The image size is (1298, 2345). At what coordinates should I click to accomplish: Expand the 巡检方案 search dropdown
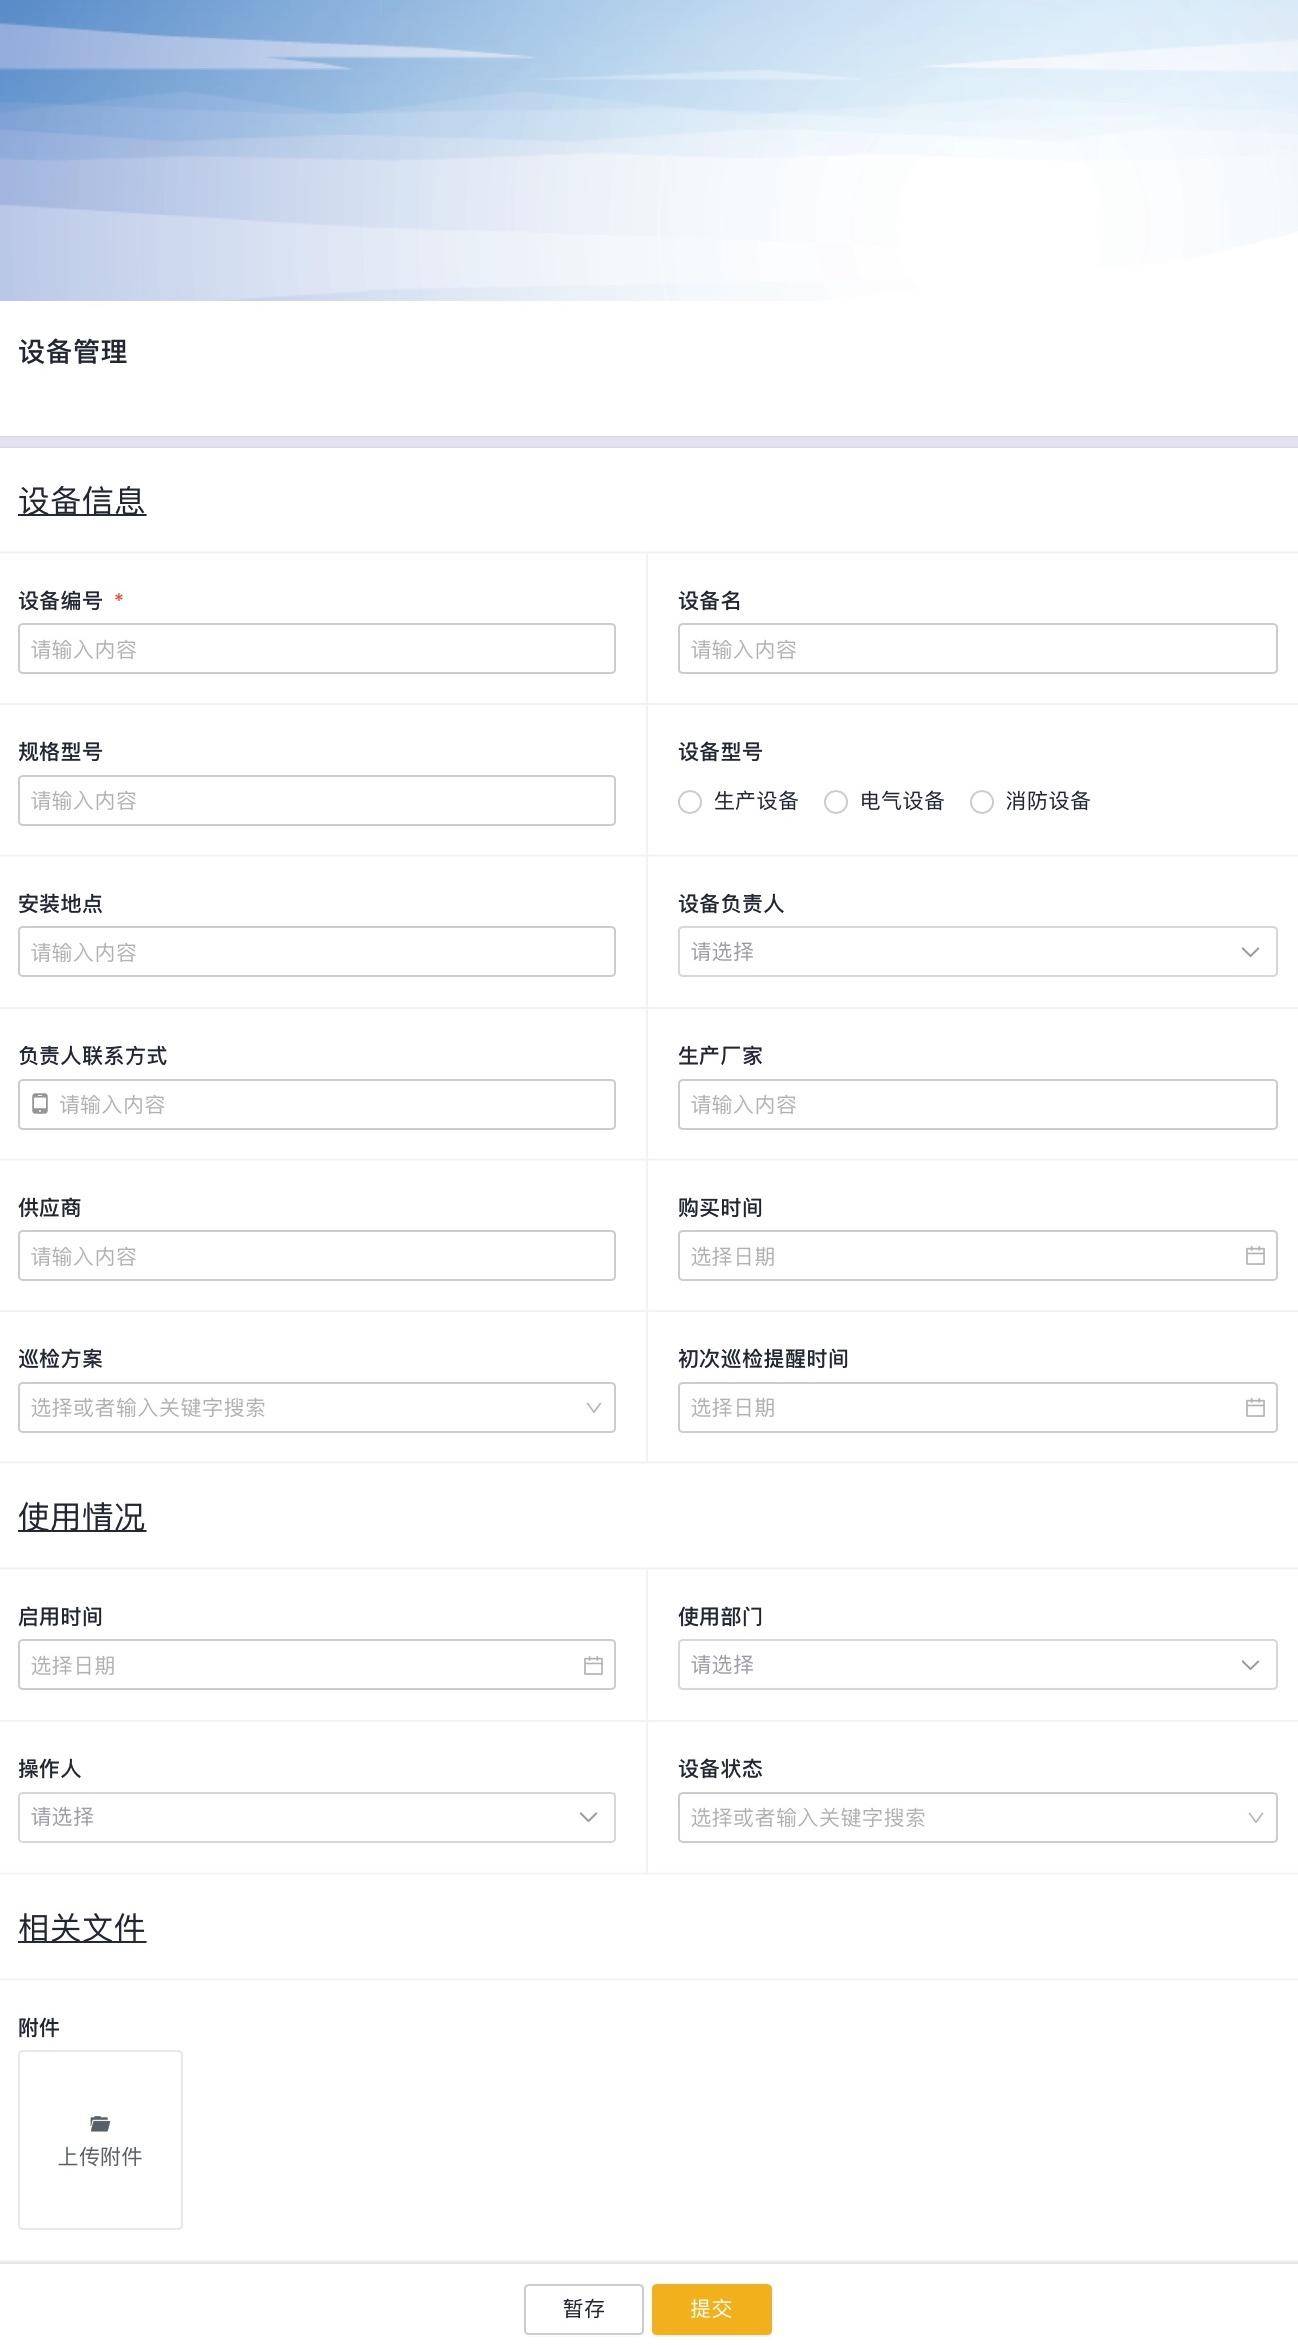click(x=316, y=1407)
